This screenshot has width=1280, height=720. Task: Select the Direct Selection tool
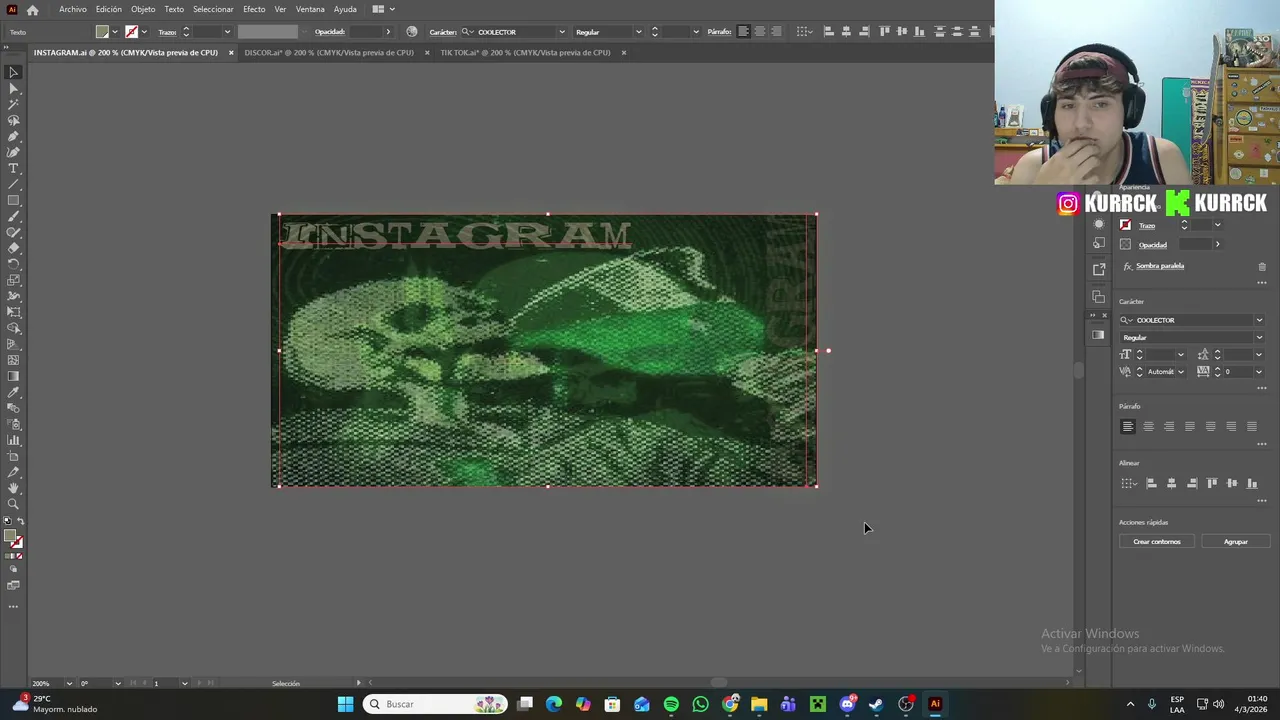tap(14, 88)
